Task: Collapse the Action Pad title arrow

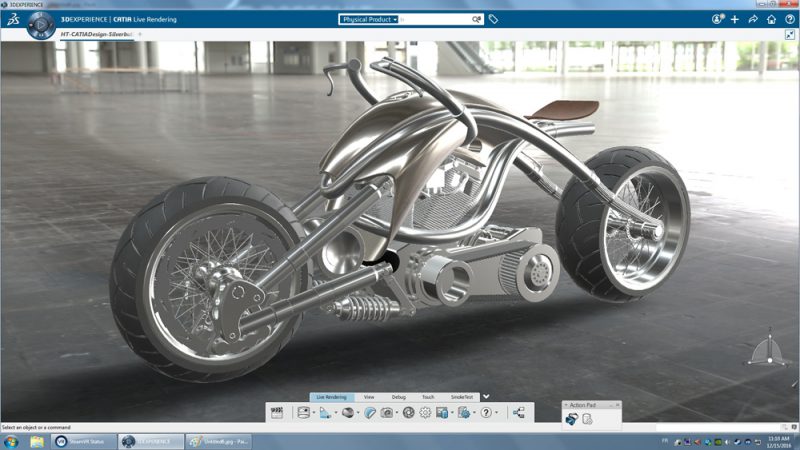Action: 566,405
